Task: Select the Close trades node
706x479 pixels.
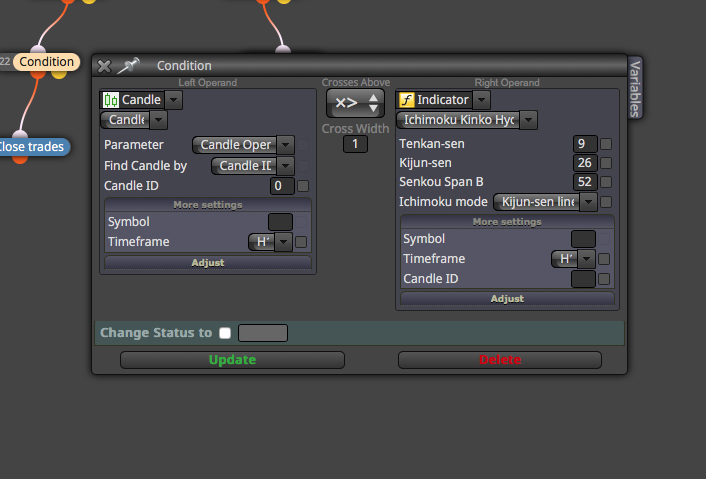Action: point(31,147)
